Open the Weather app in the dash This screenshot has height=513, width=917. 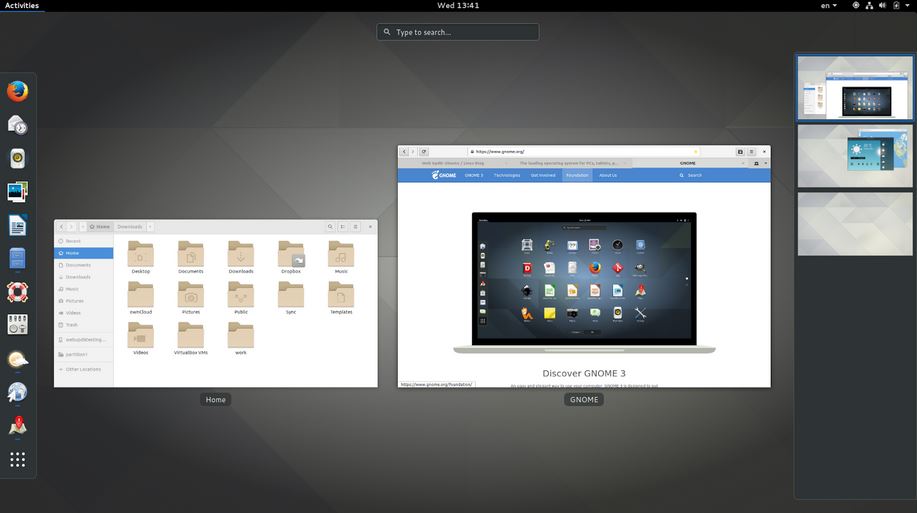18,359
